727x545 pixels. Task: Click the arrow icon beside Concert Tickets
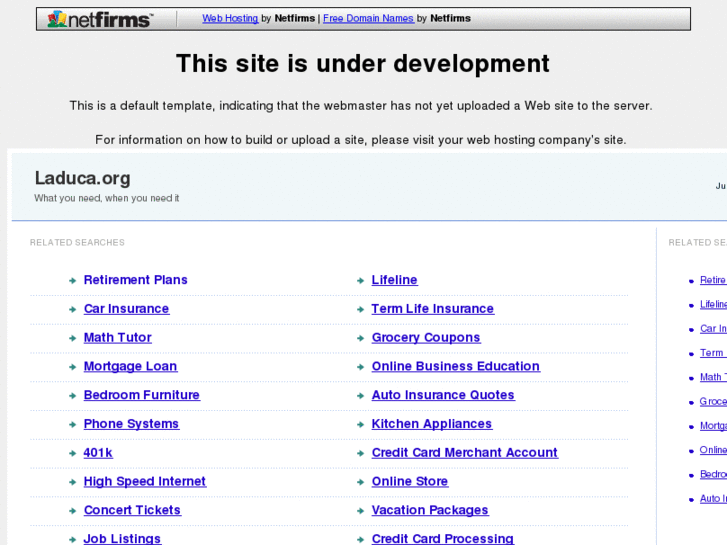[x=72, y=511]
